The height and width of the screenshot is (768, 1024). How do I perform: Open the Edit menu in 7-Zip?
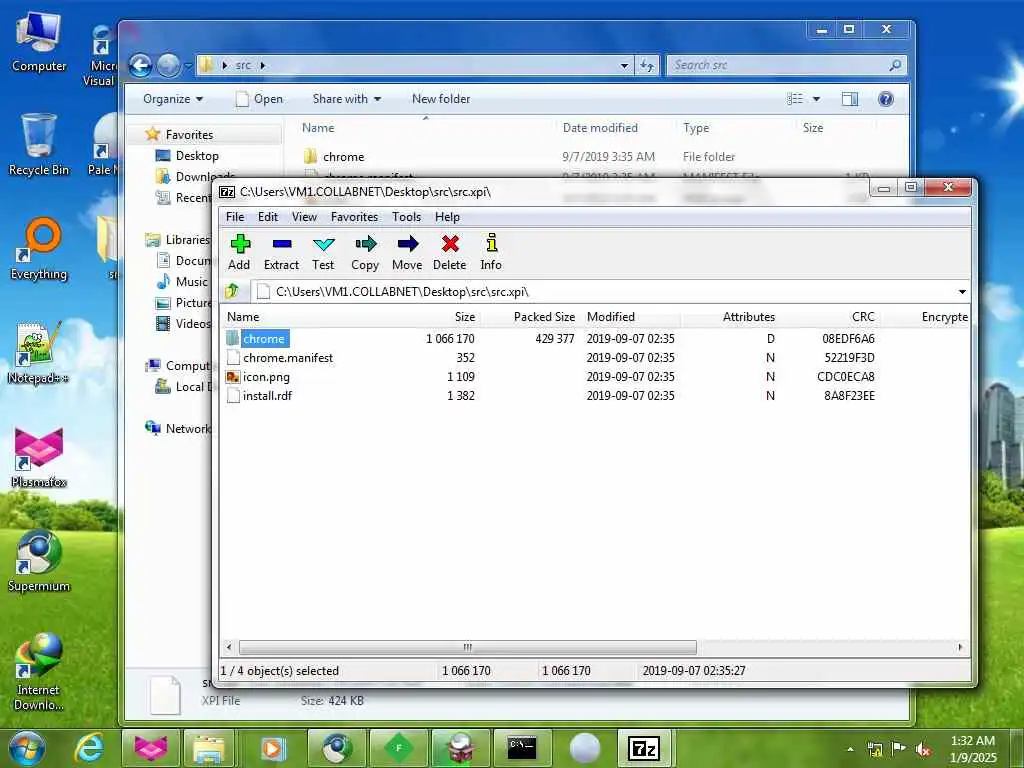click(x=268, y=217)
